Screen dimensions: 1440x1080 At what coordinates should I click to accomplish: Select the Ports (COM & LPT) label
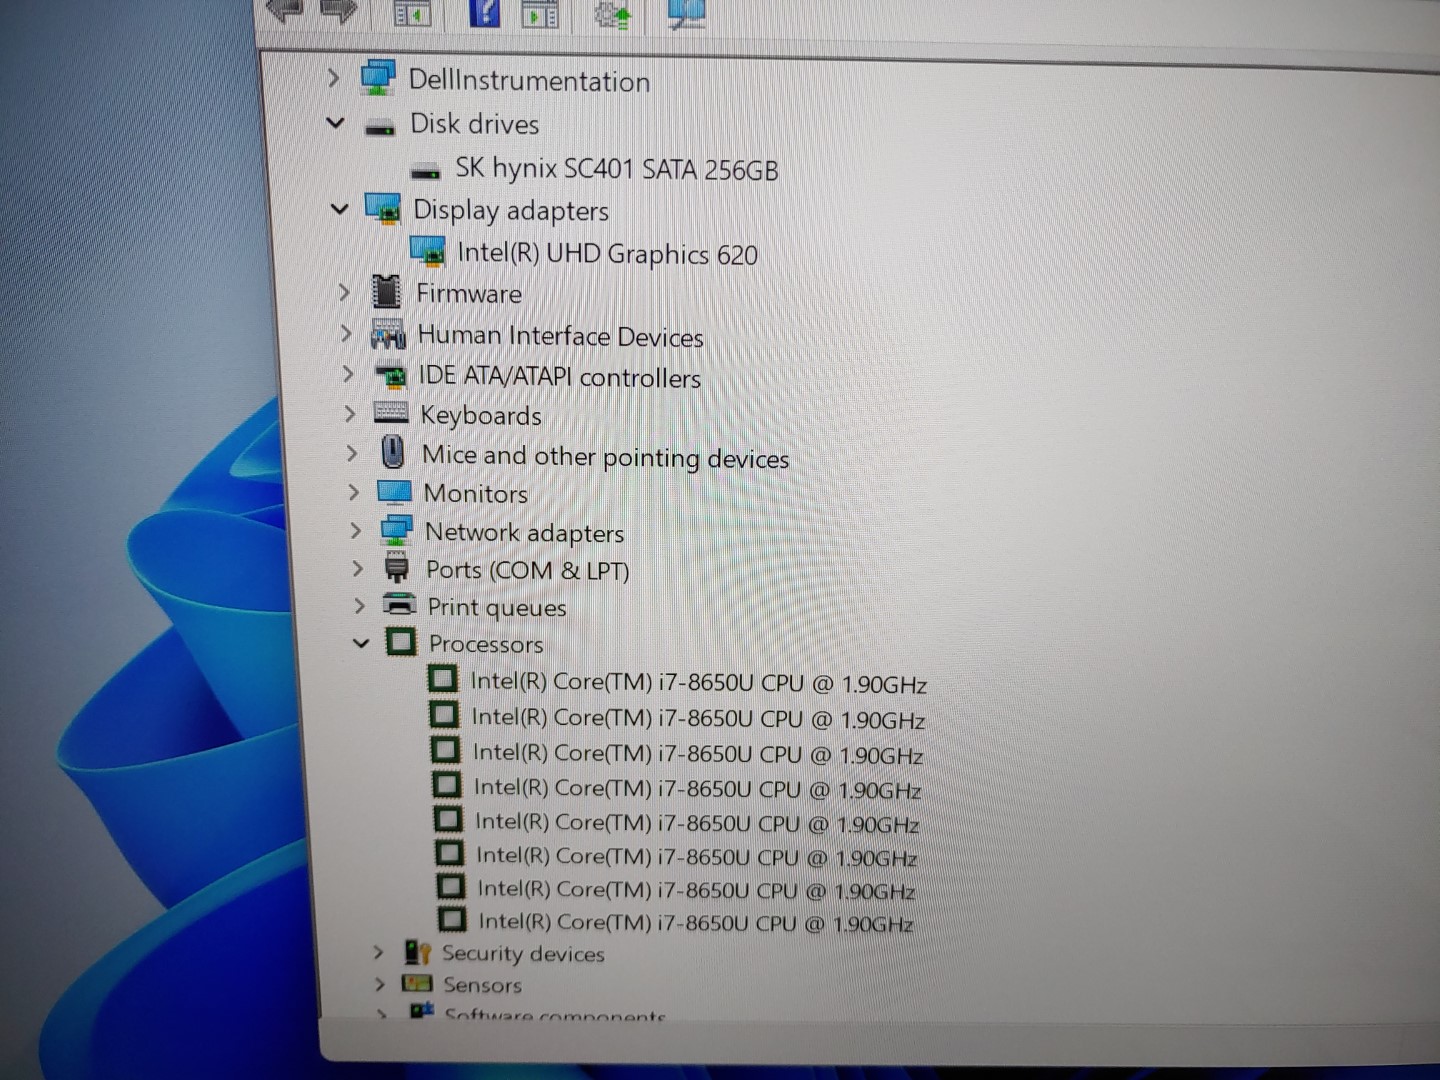(528, 570)
